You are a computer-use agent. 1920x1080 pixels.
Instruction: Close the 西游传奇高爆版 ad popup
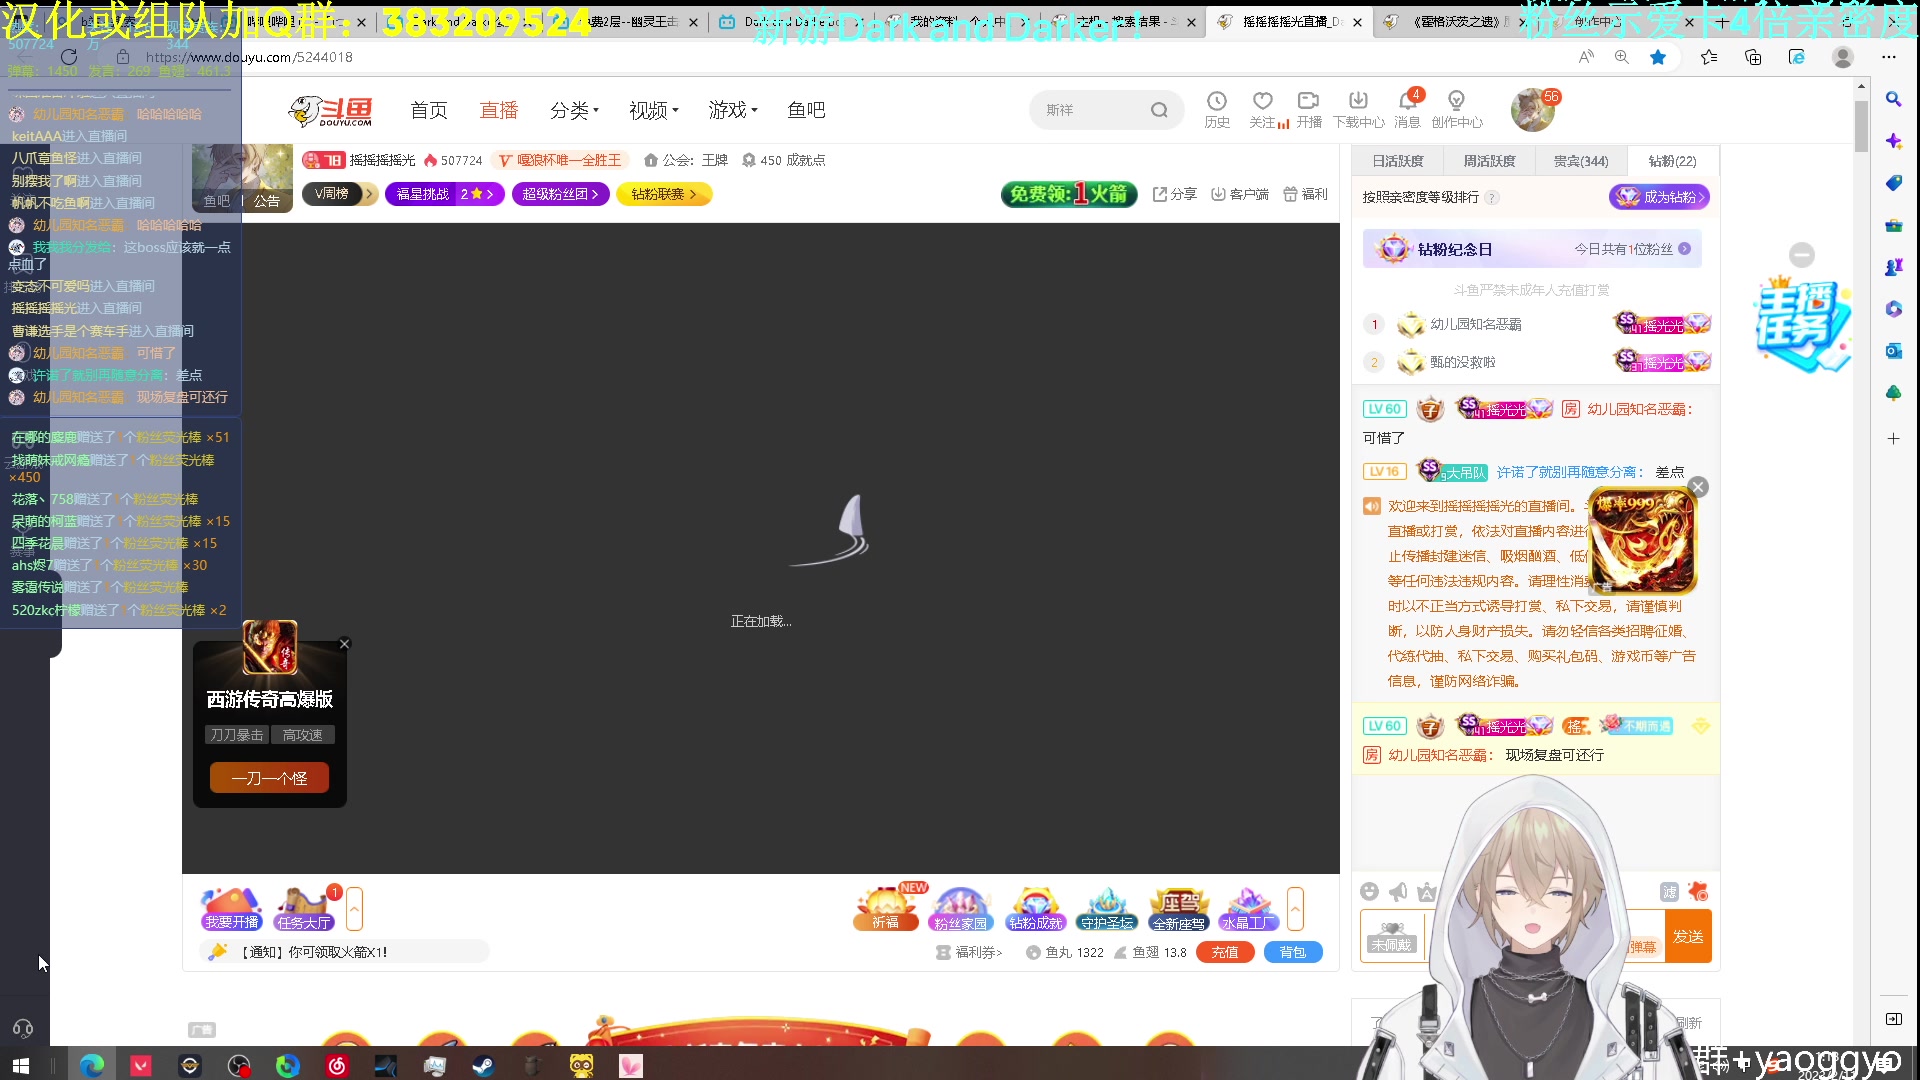click(344, 644)
